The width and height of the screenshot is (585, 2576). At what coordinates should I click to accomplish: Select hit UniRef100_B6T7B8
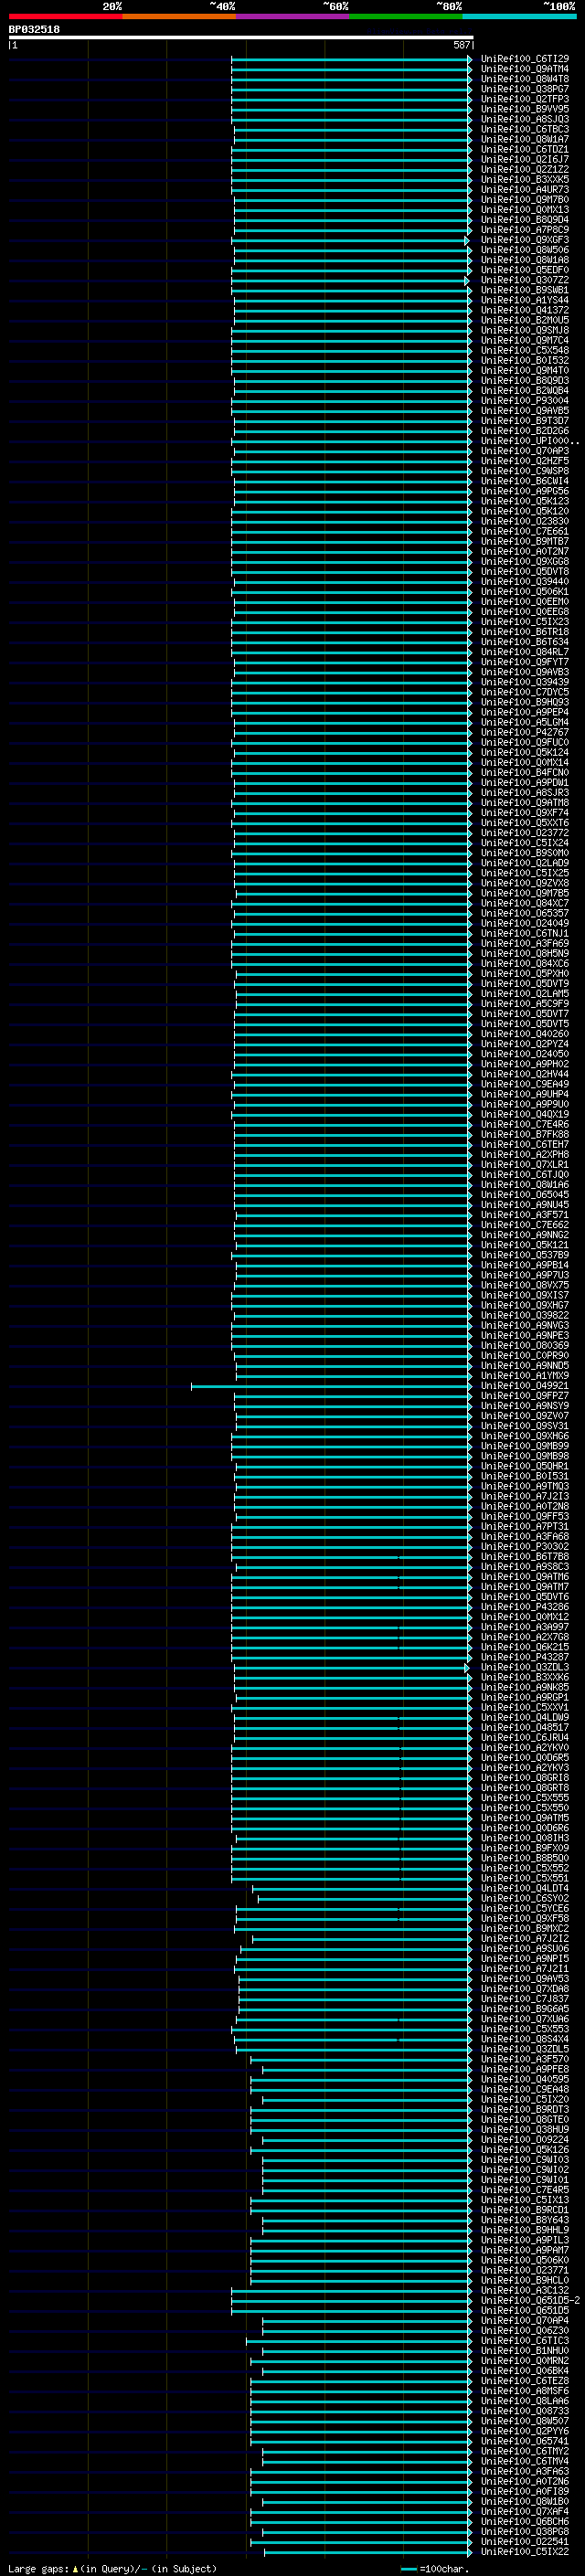pyautogui.click(x=524, y=1557)
